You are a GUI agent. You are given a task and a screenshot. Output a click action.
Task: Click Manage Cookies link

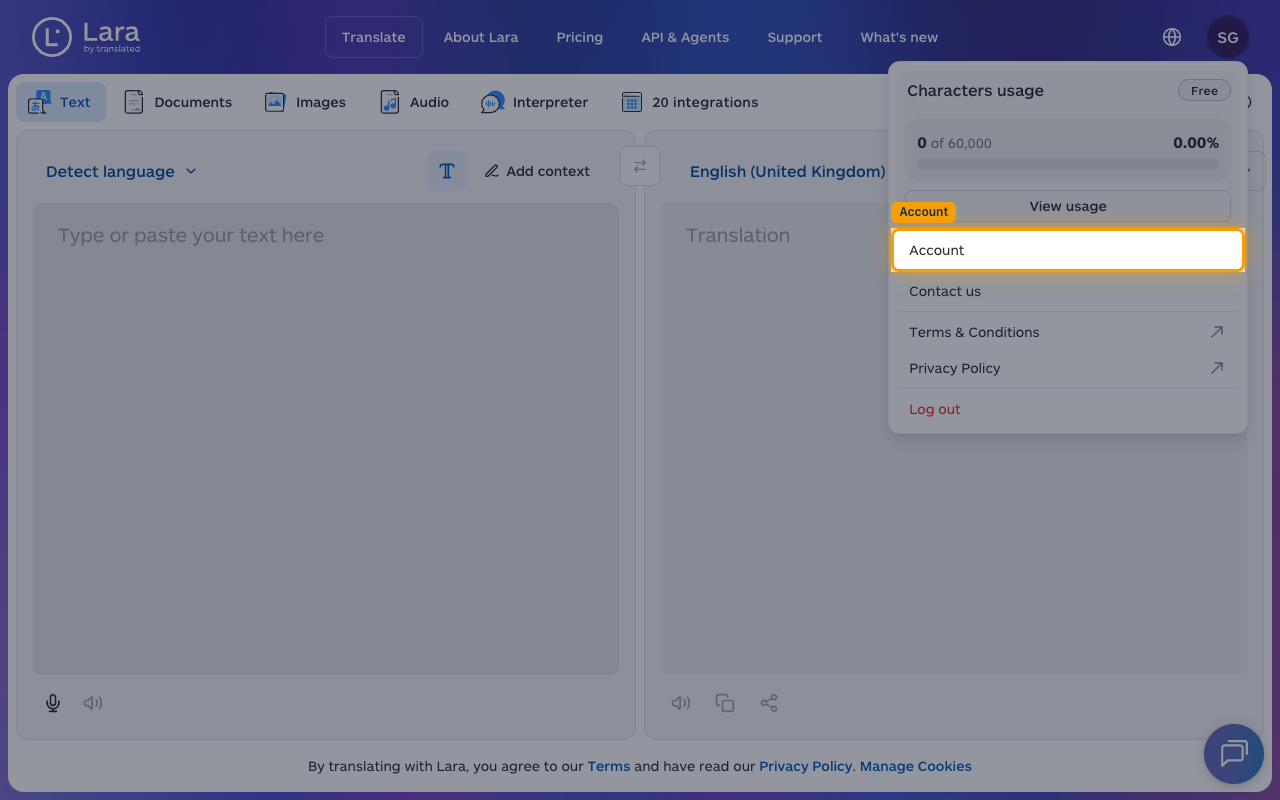pos(916,766)
